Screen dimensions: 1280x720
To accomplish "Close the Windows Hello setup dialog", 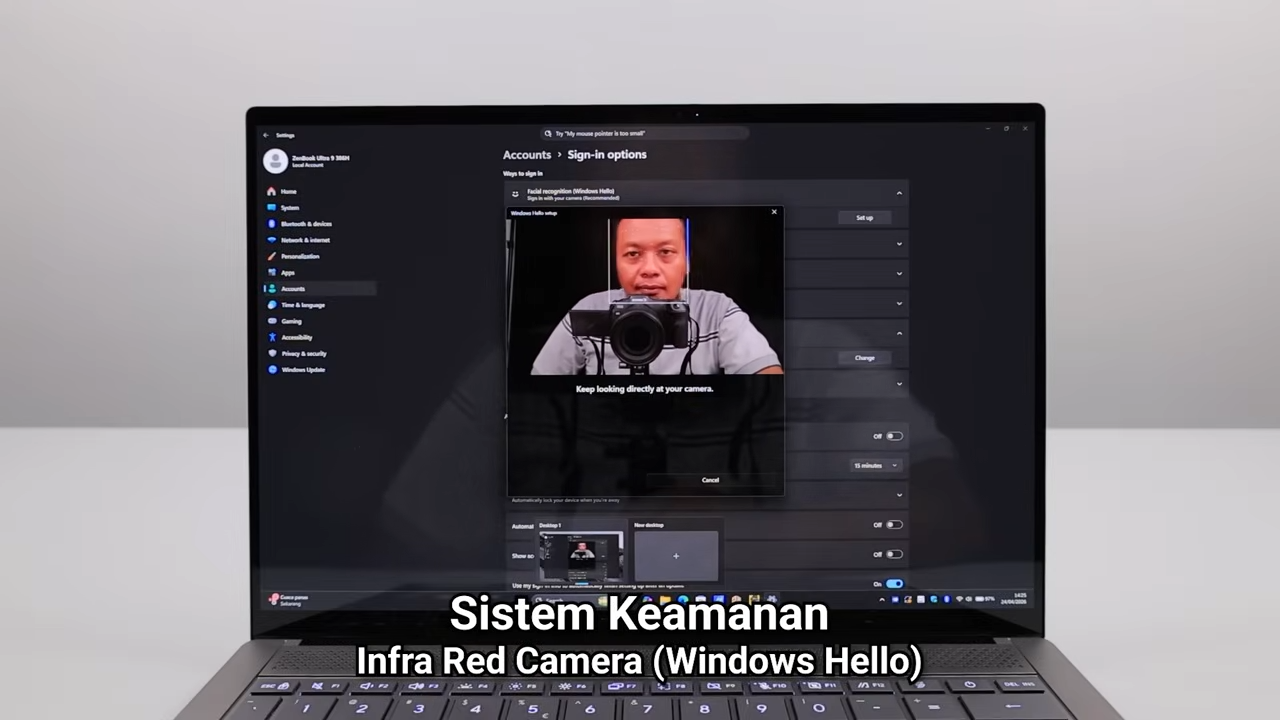I will [x=774, y=212].
